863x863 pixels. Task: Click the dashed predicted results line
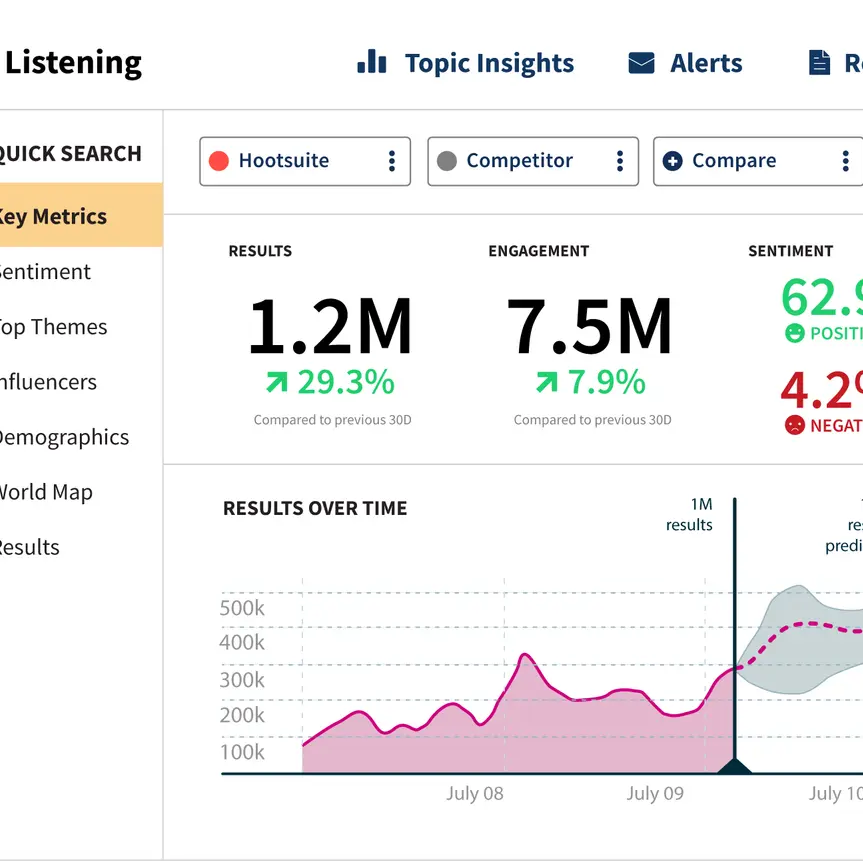tap(798, 626)
